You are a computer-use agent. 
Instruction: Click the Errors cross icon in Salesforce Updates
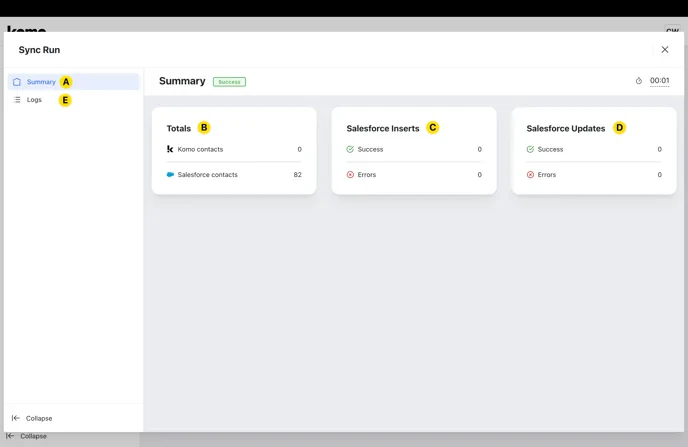(530, 175)
